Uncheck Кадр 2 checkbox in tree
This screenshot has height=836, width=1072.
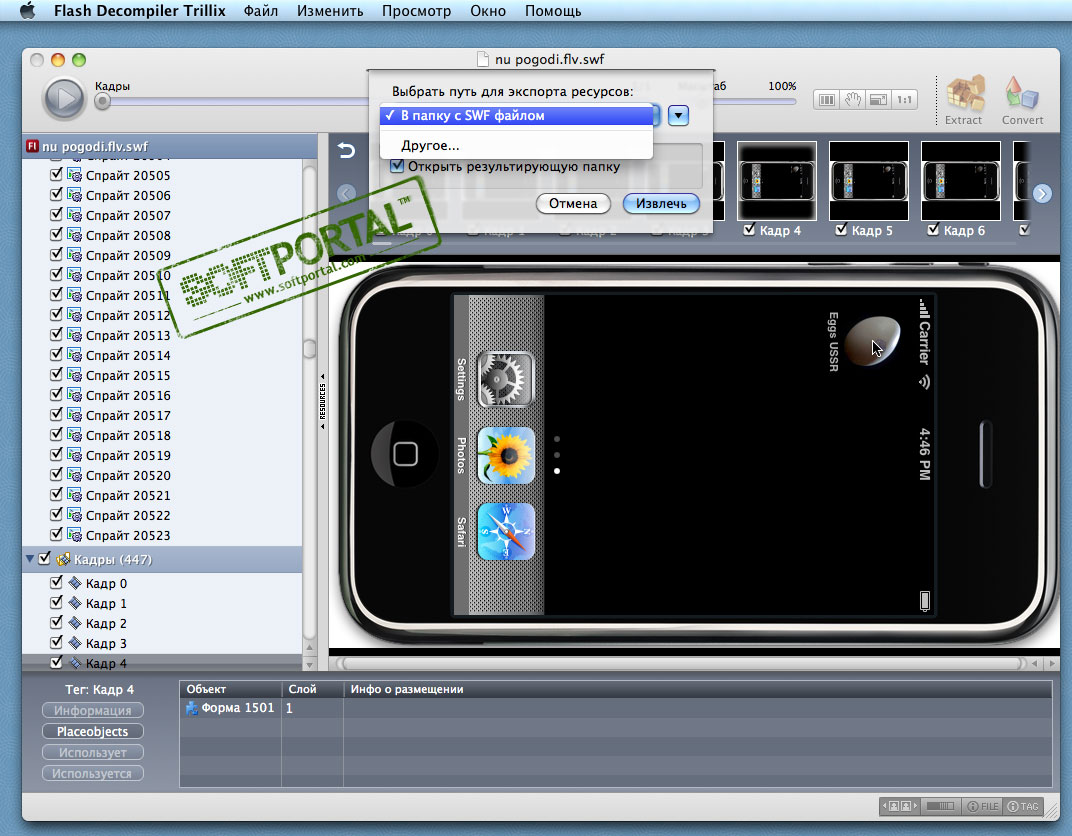click(56, 623)
